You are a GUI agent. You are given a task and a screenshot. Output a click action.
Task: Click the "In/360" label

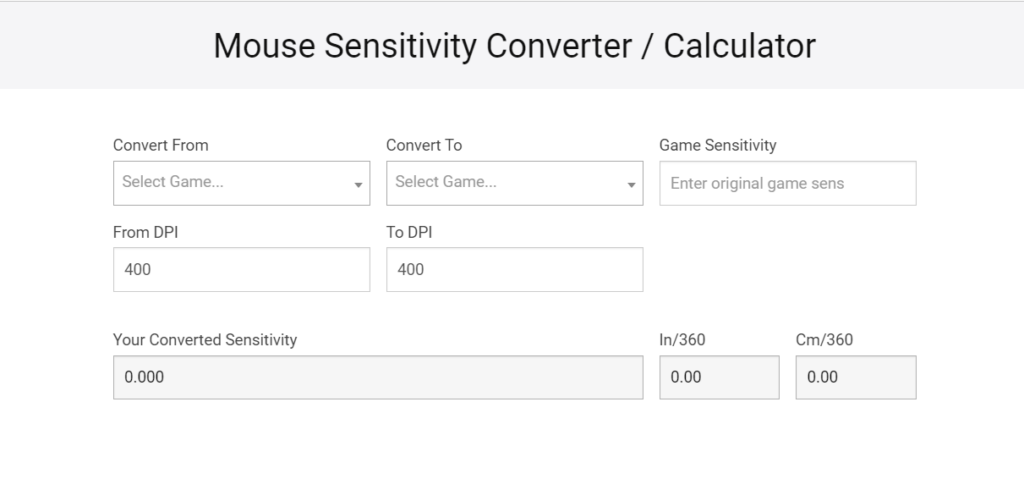(682, 340)
